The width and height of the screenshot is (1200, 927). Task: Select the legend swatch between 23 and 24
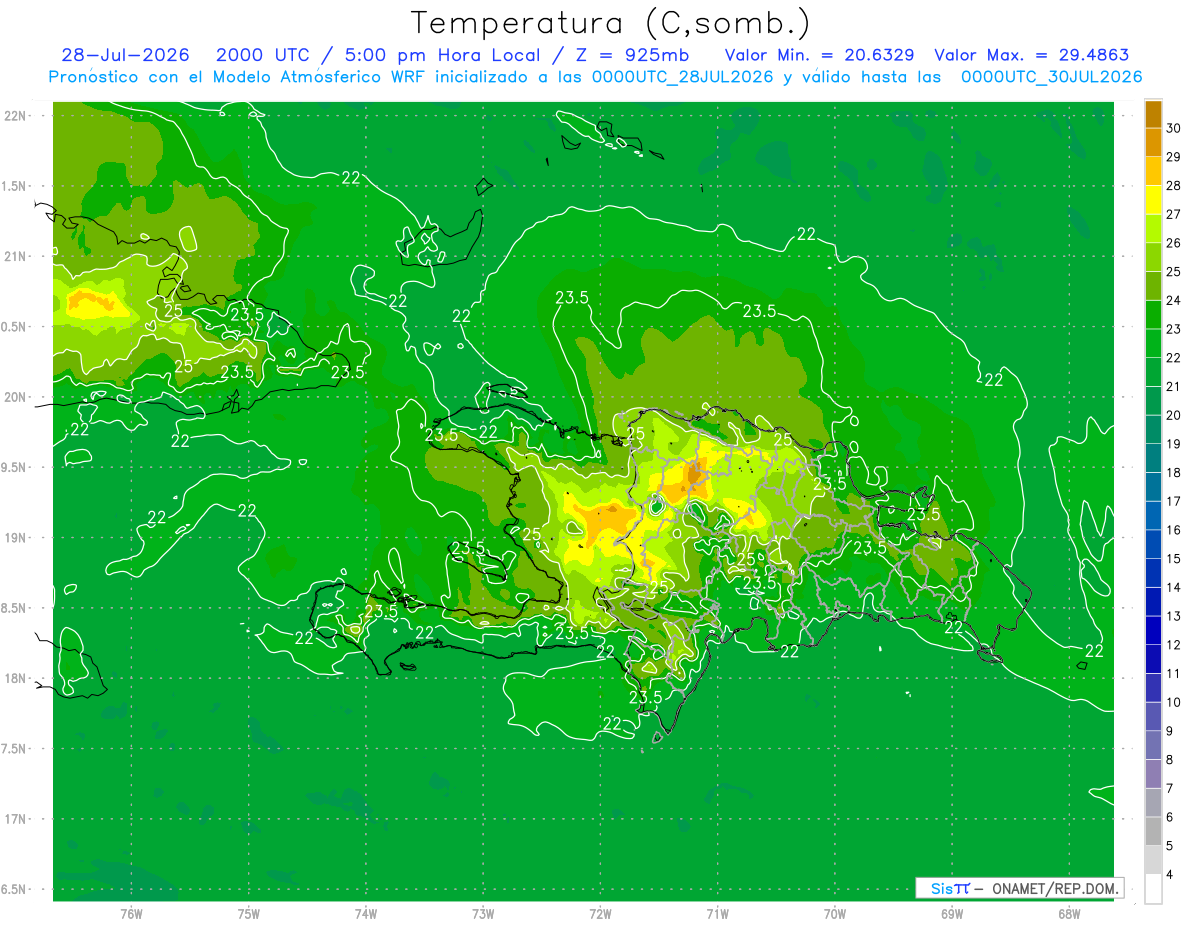(1153, 314)
